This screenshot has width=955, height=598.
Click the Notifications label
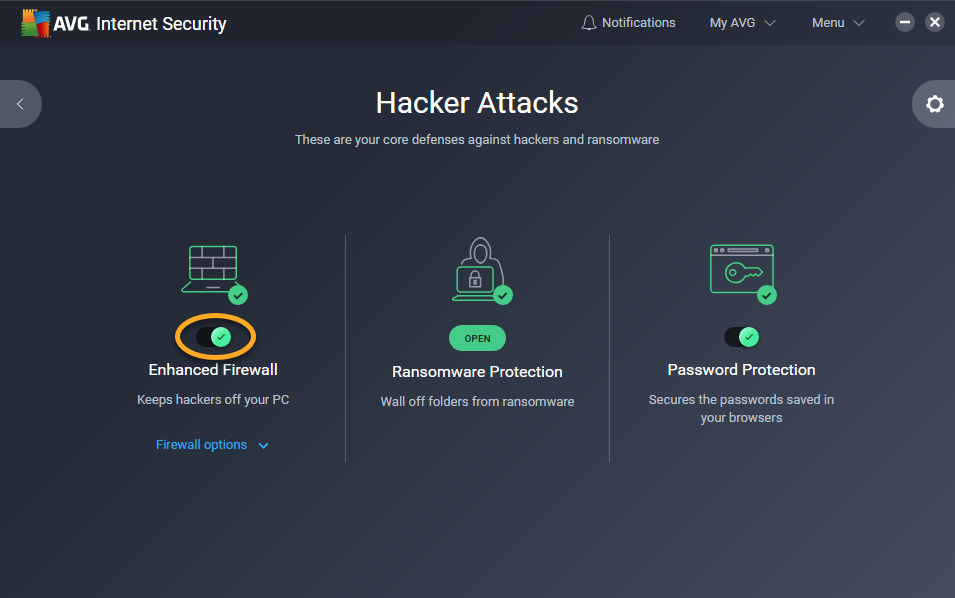(x=638, y=23)
